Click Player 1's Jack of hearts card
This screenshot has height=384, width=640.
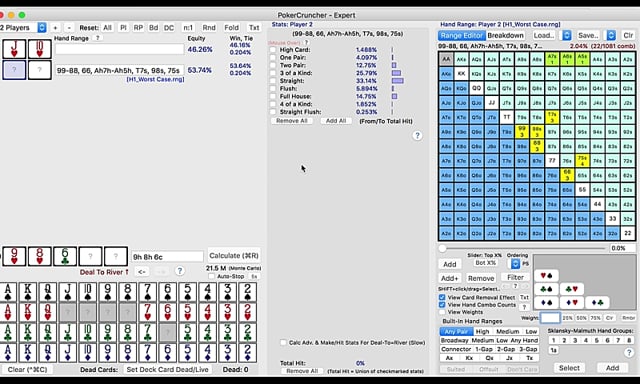14,49
